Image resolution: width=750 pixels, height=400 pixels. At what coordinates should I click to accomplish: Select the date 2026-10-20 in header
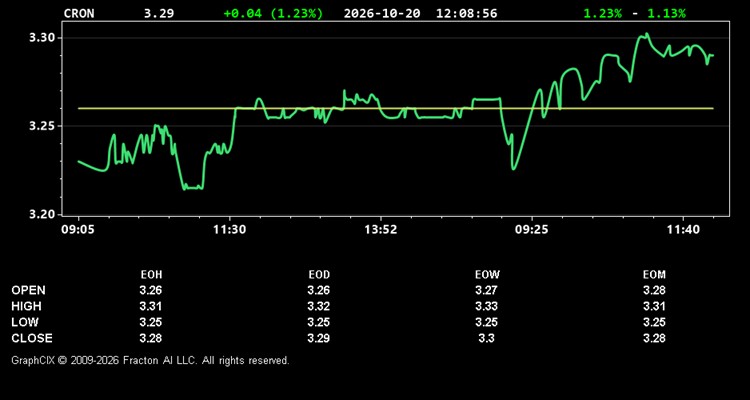[382, 13]
